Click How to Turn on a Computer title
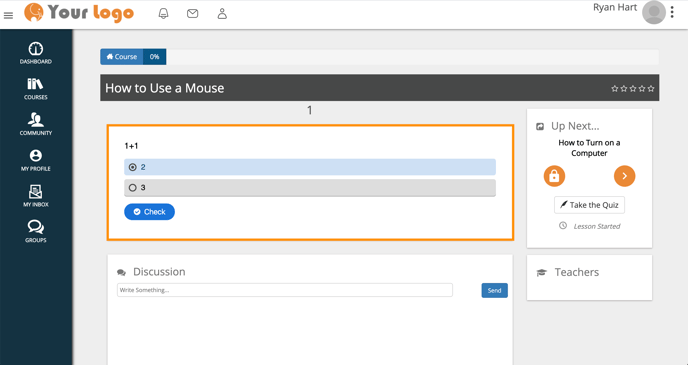The height and width of the screenshot is (365, 688). pyautogui.click(x=589, y=148)
